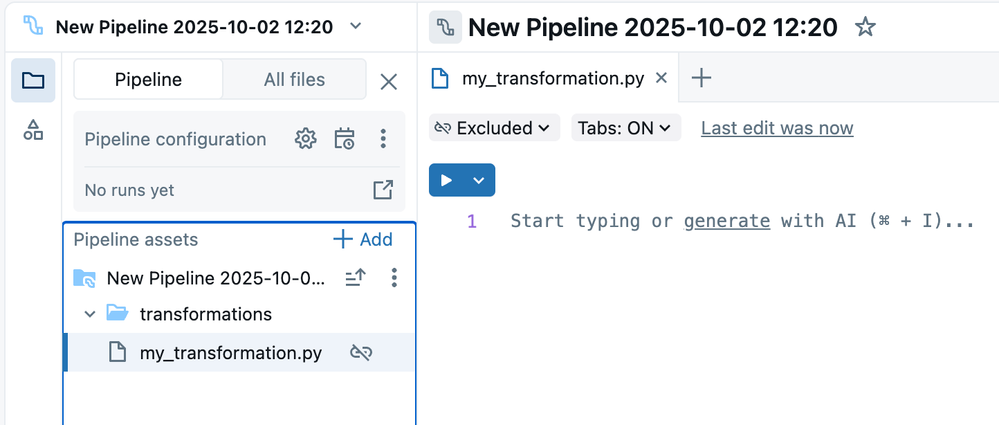Screen dimensions: 999x425
Task: Click the pipeline schedule calendar icon
Action: tap(344, 139)
